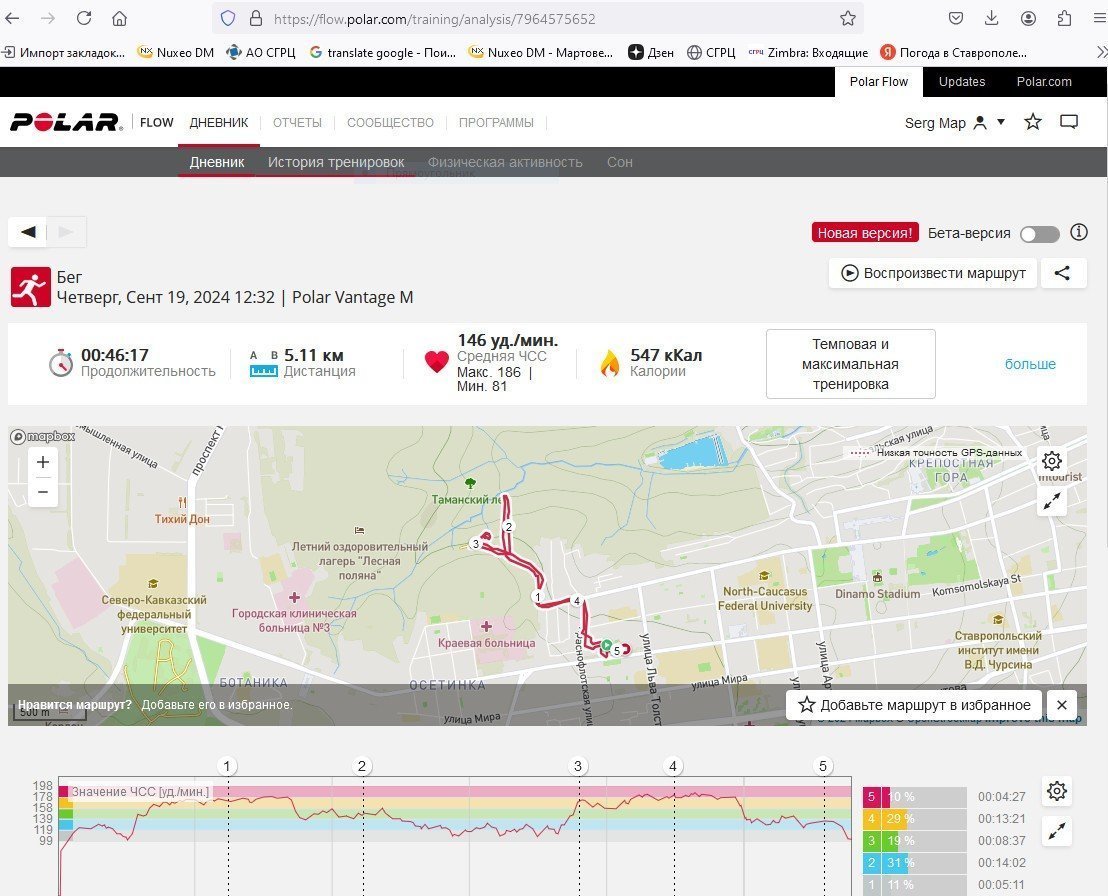Go to next training with right arrow
Image resolution: width=1108 pixels, height=896 pixels.
[66, 232]
